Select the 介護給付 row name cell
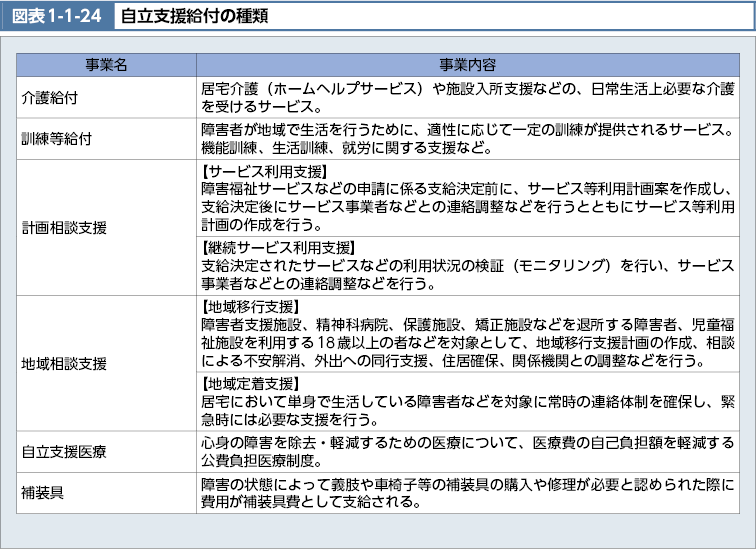Viewport: 756px width, 549px height. pos(50,97)
